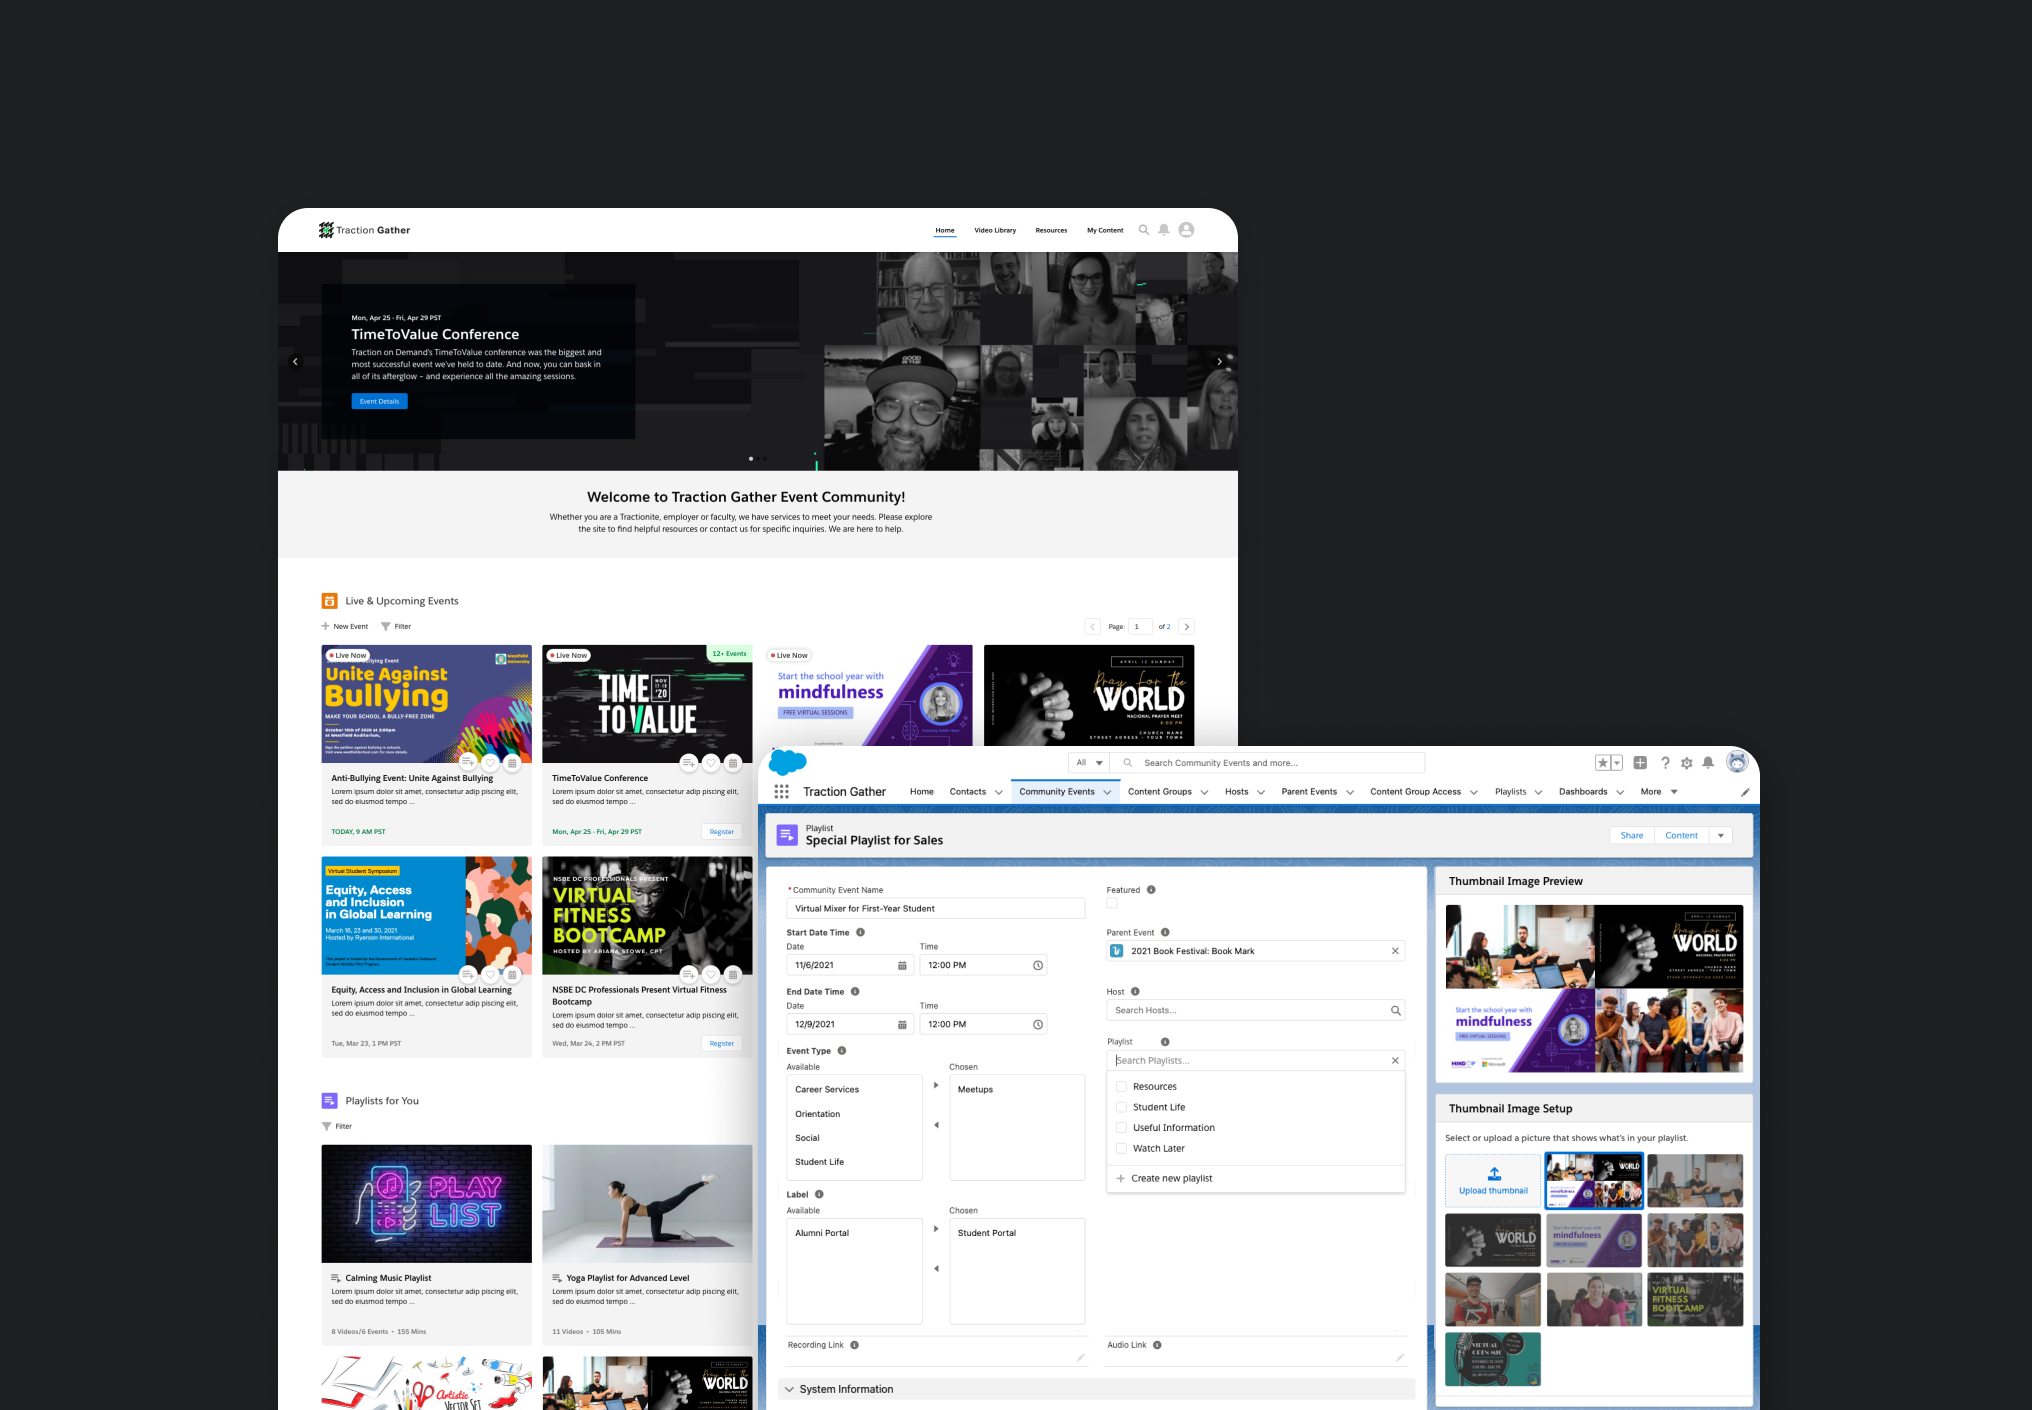
Task: Open the Salesforce notifications bell
Action: 1708,763
